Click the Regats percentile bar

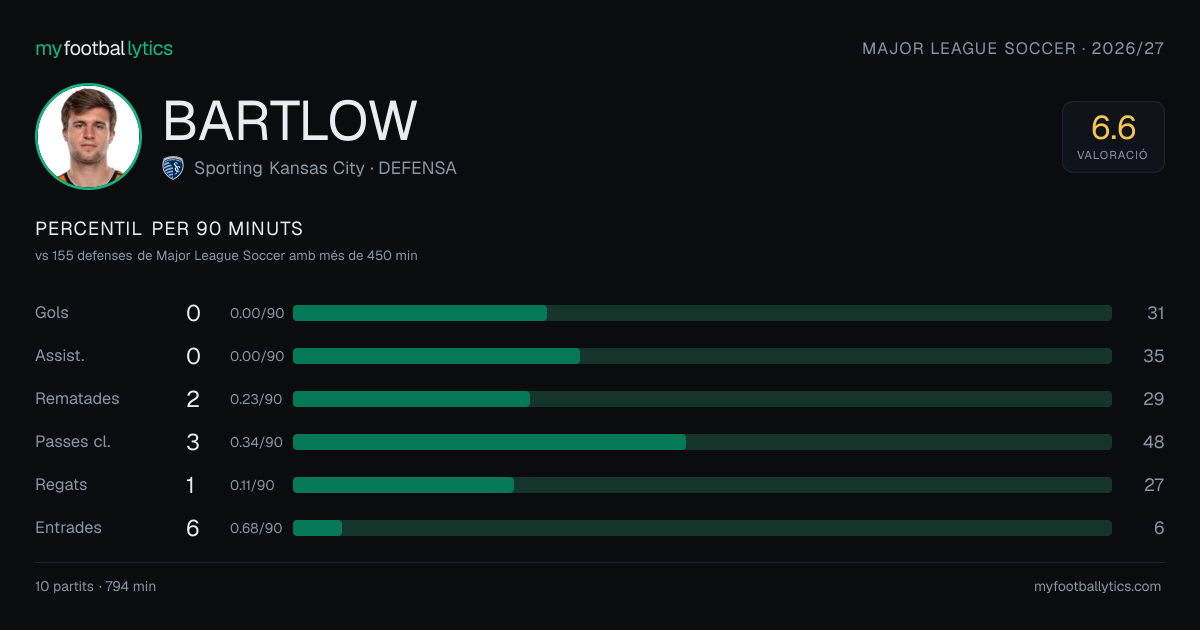(702, 485)
